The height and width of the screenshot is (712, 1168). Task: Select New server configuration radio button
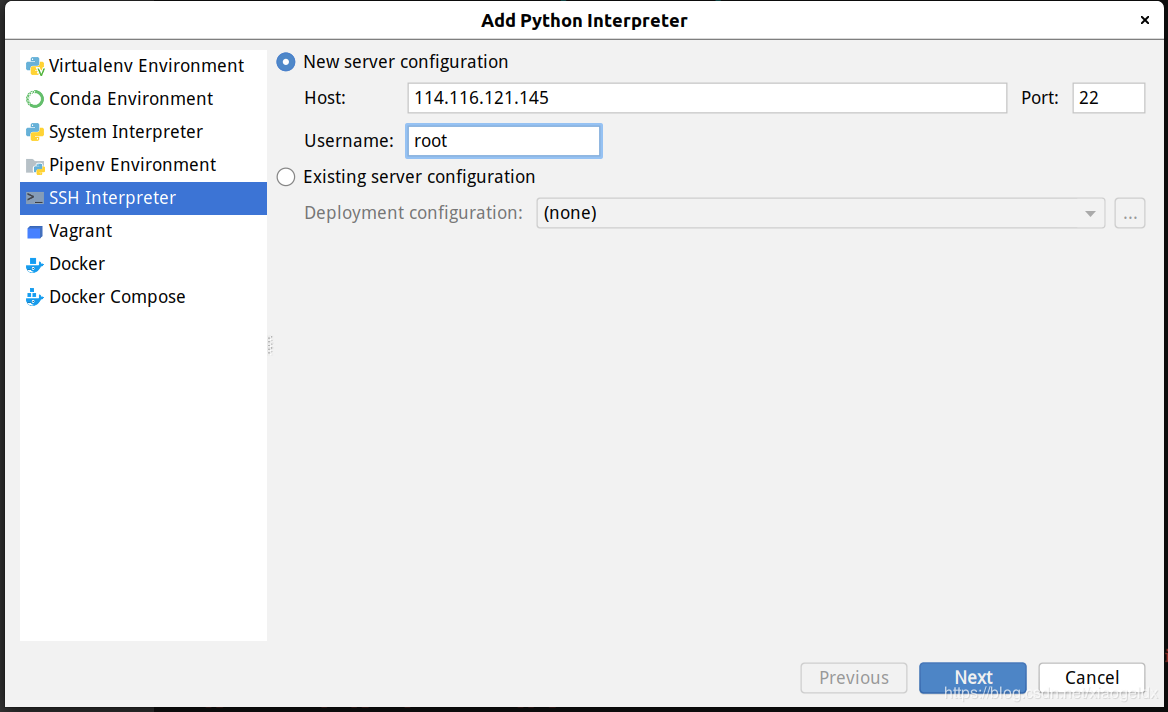coord(286,62)
